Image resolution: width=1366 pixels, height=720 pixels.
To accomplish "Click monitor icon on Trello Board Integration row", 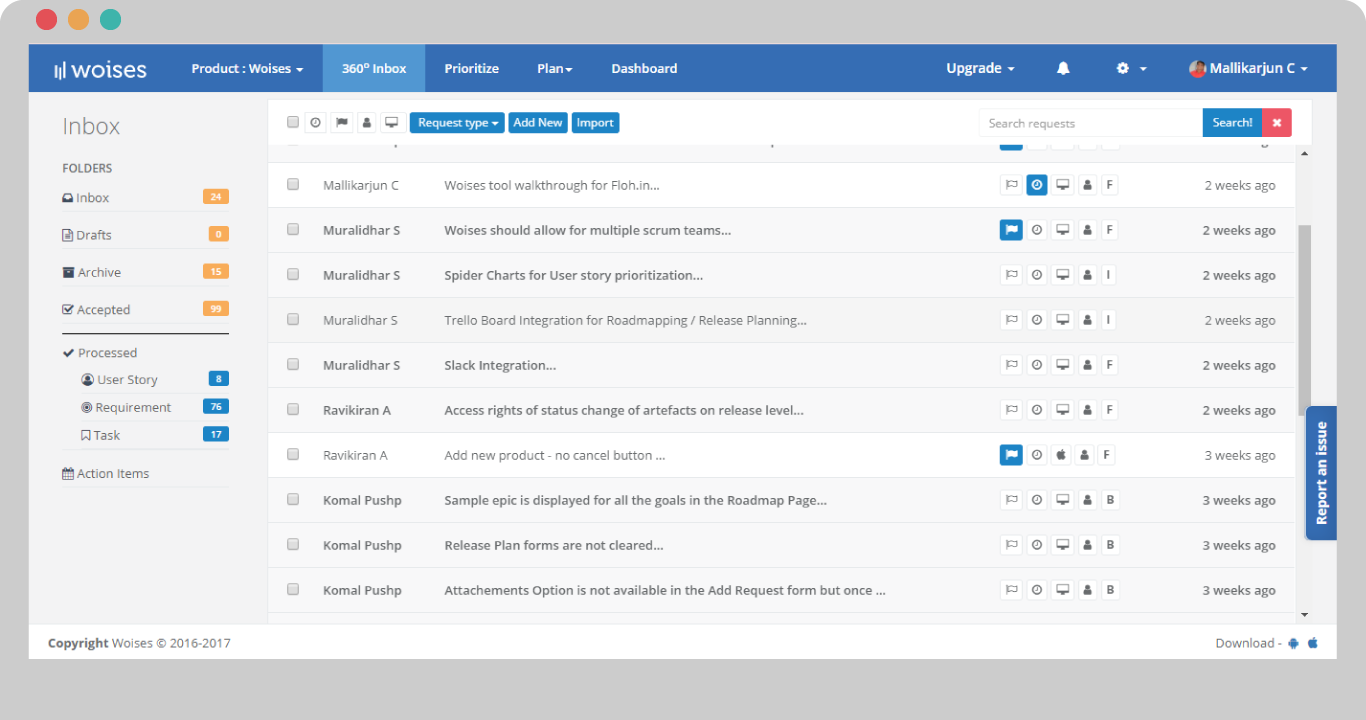I will point(1063,320).
